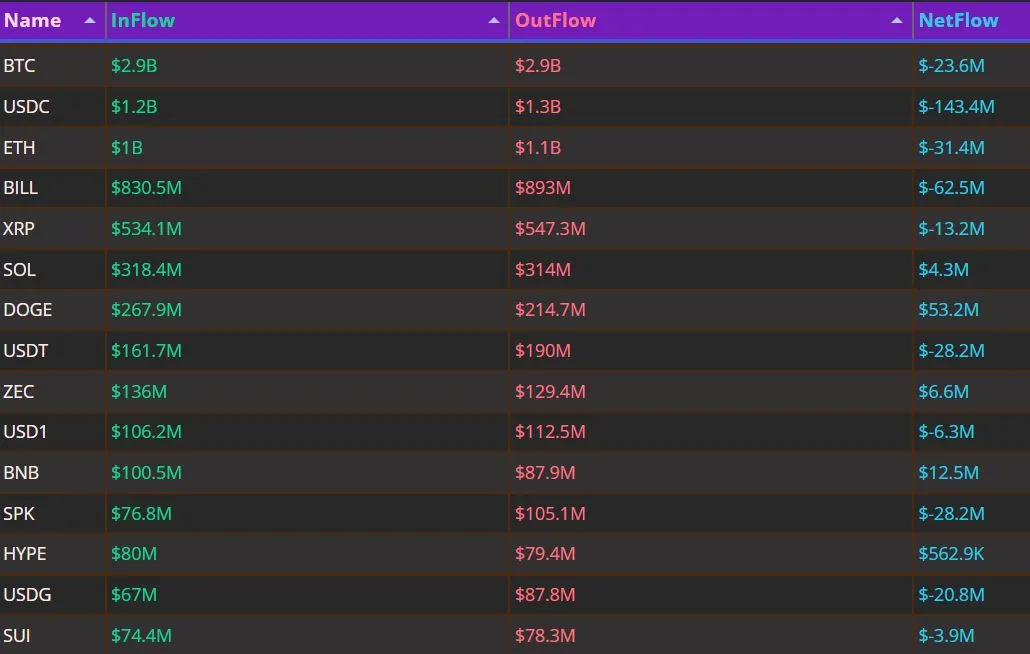Open the BNB token entry
The height and width of the screenshot is (654, 1030).
pos(21,472)
